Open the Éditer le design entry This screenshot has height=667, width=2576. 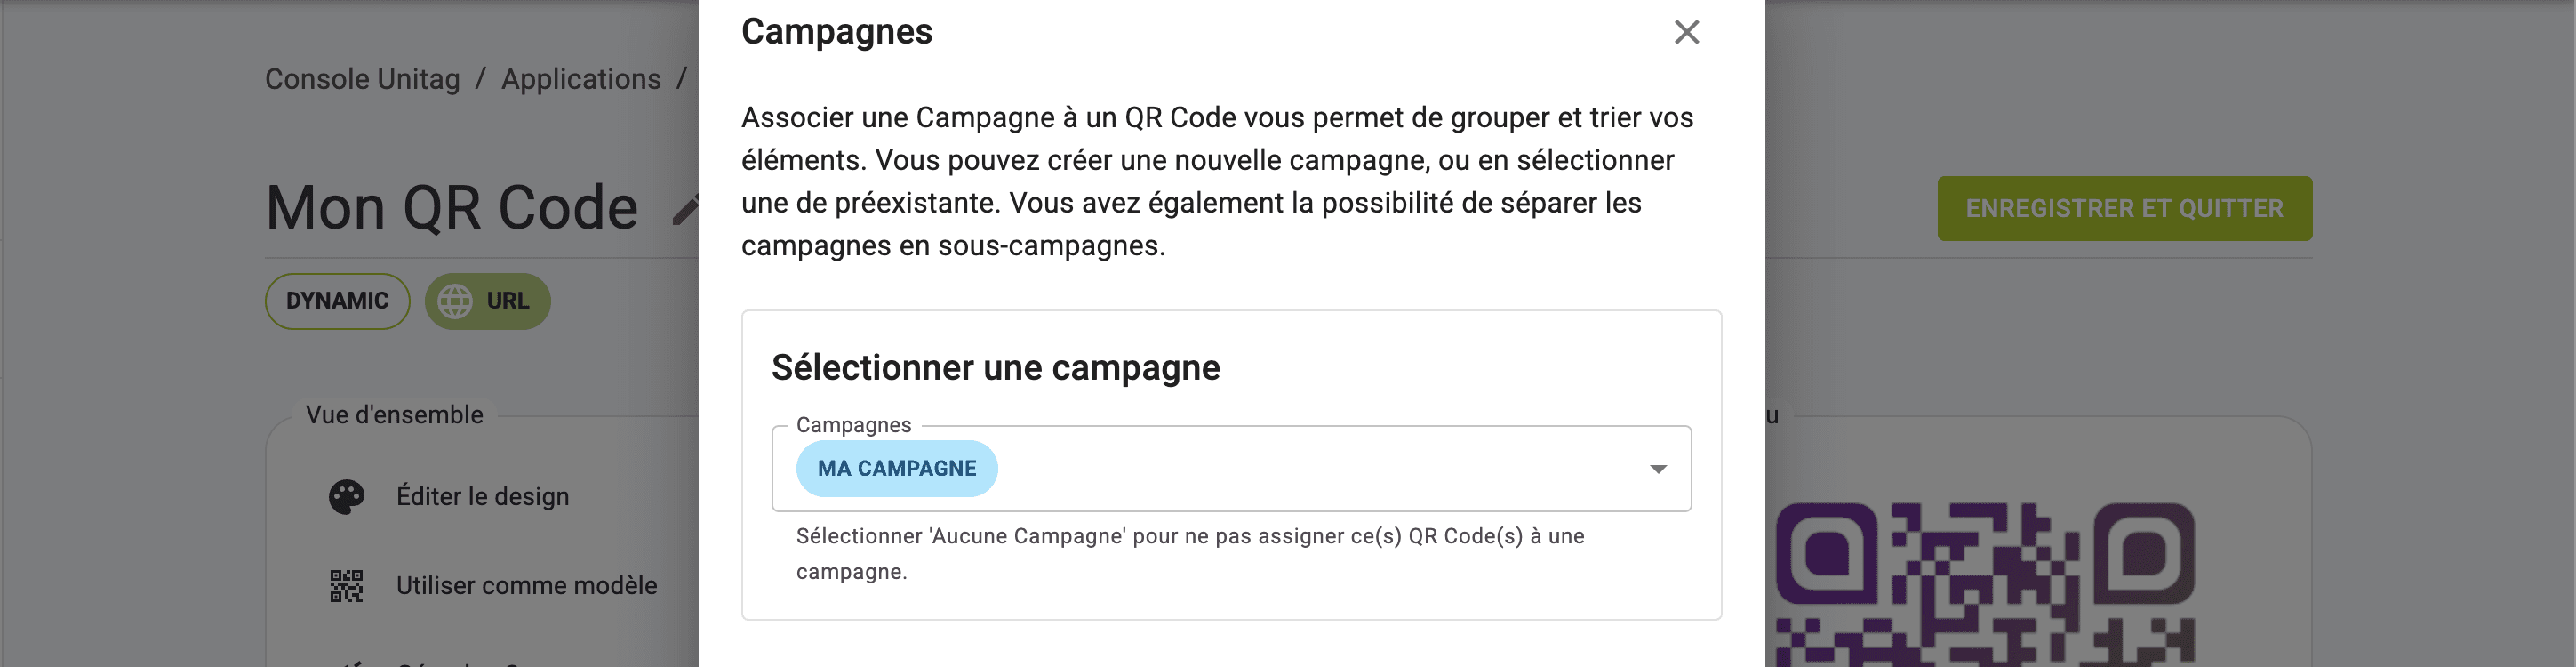click(x=482, y=497)
